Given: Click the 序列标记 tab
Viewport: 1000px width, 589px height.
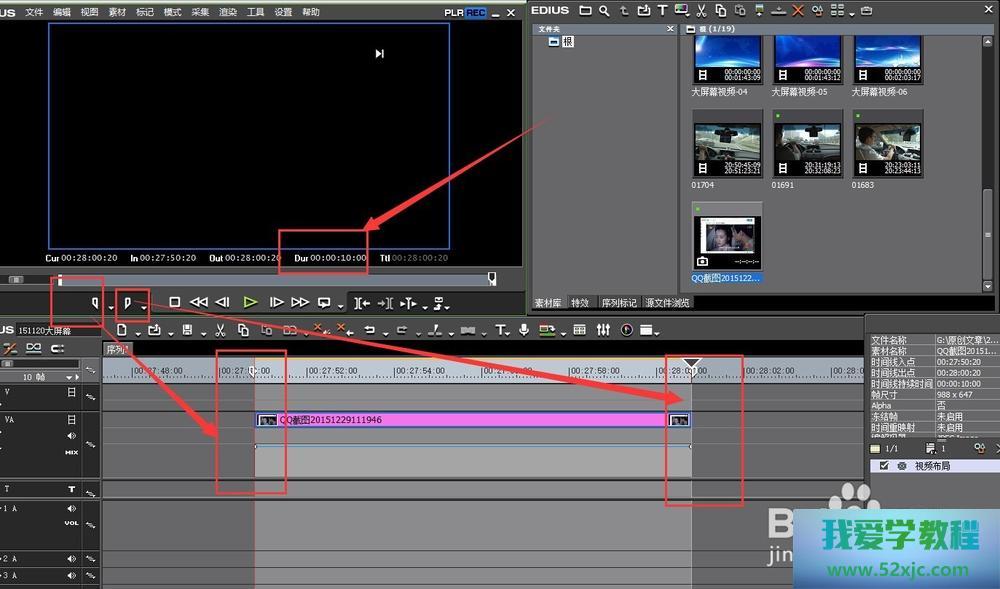Looking at the screenshot, I should click(618, 302).
